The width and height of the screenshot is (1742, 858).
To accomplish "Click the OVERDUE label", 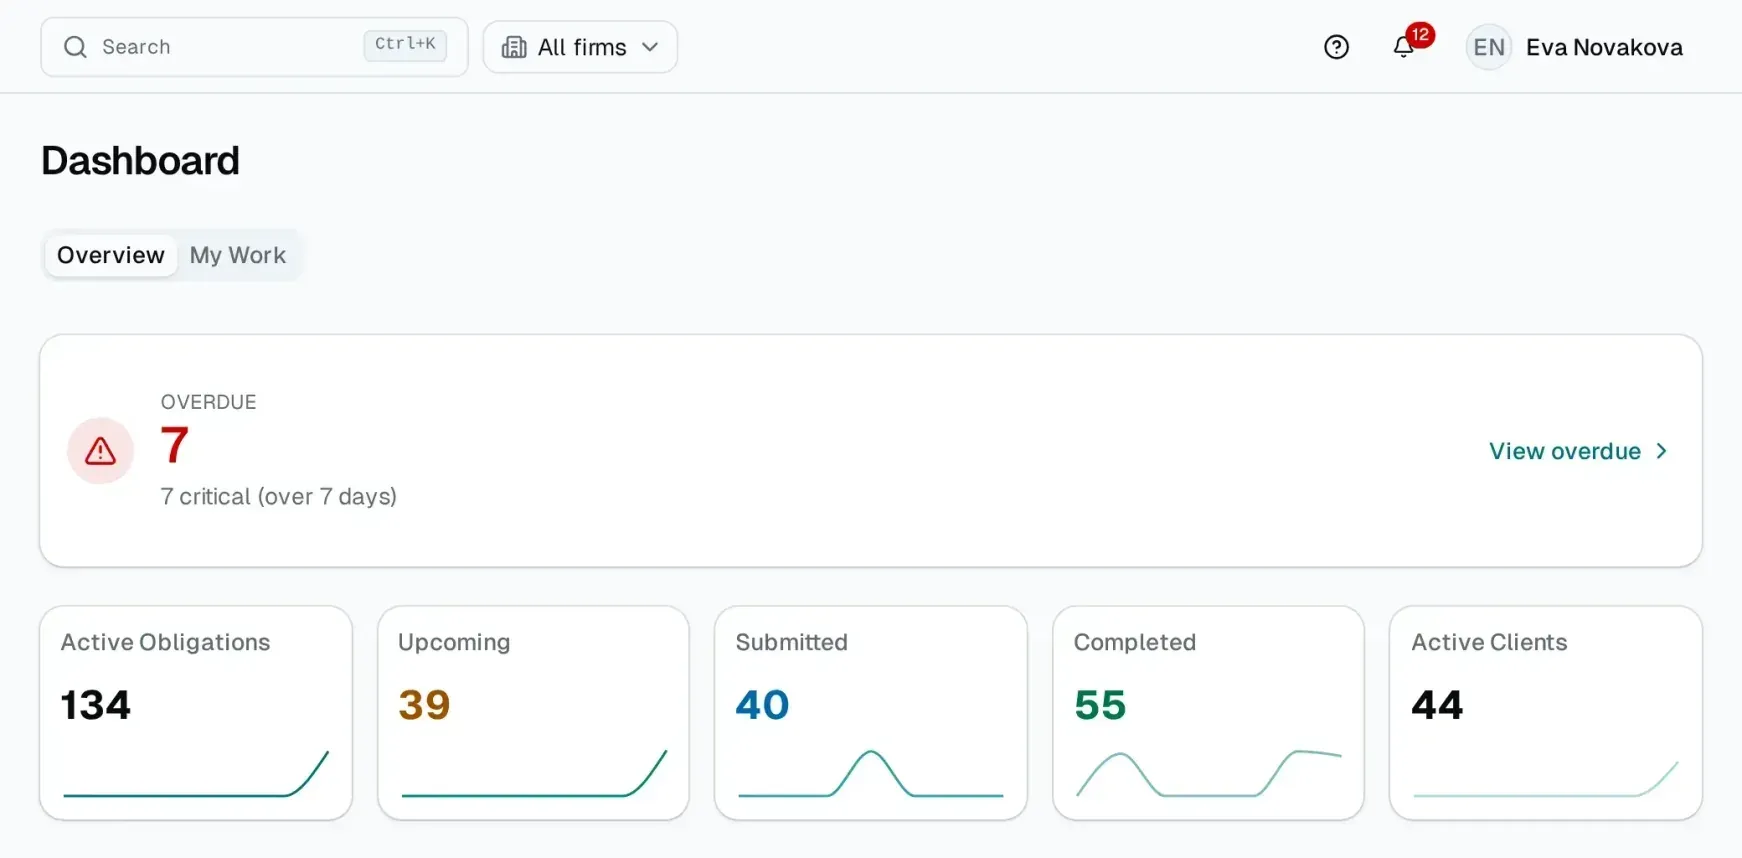I will [x=209, y=402].
